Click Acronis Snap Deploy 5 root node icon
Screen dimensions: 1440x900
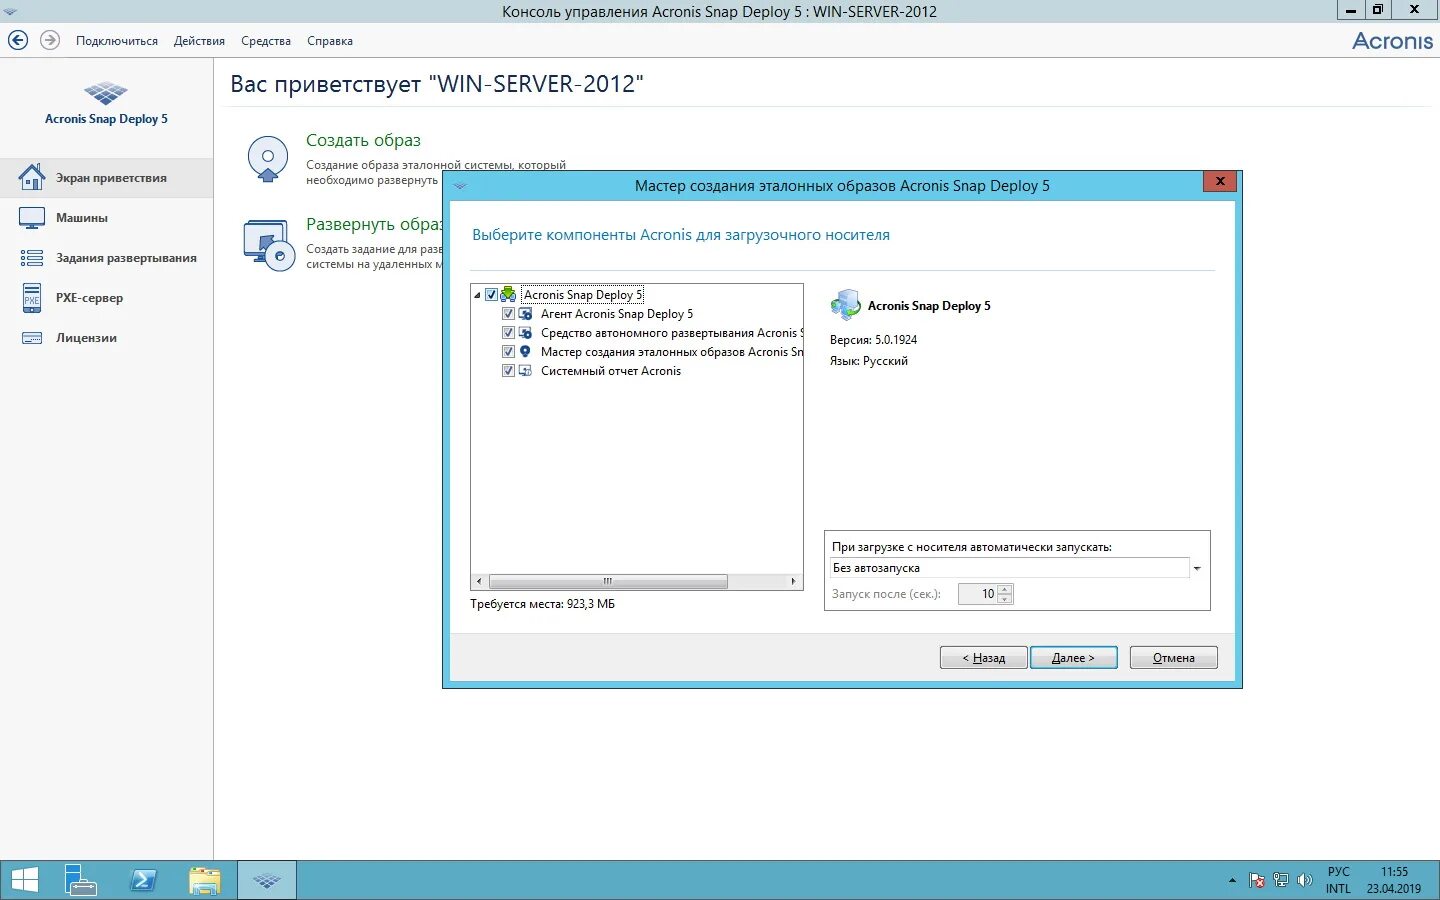tap(508, 294)
